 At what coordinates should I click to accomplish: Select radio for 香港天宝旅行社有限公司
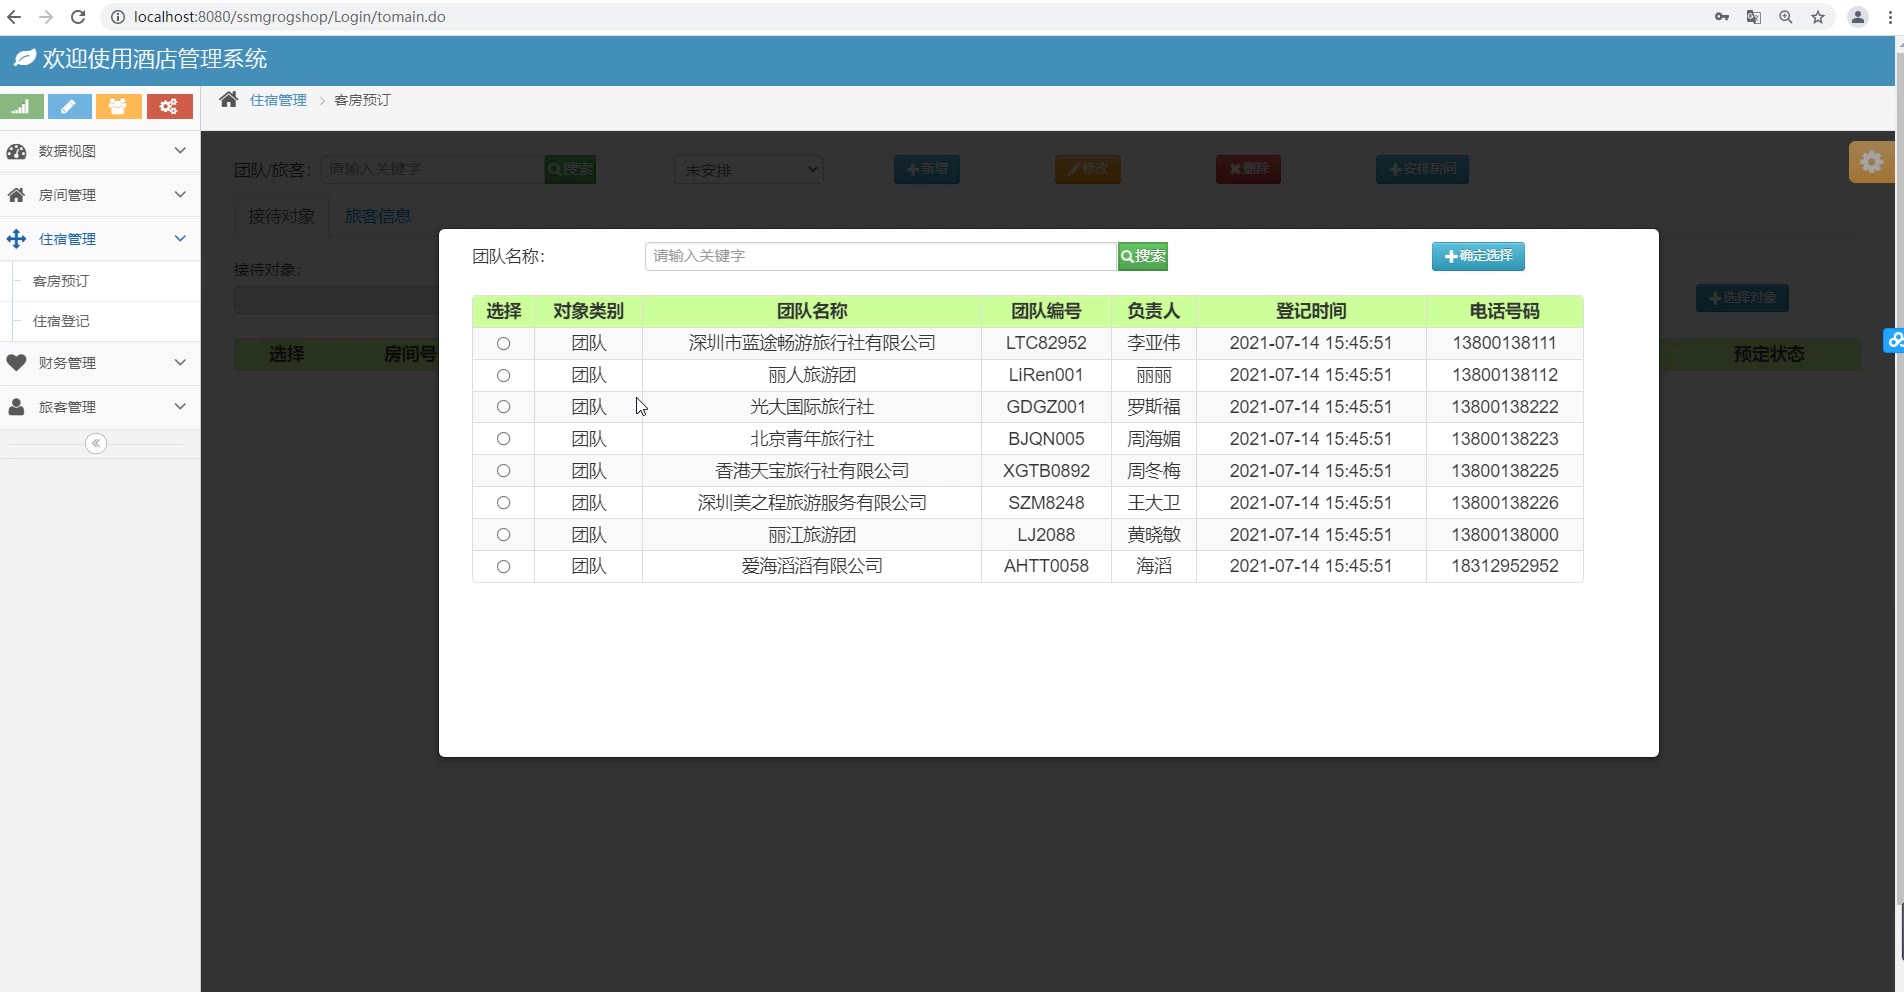pyautogui.click(x=503, y=471)
